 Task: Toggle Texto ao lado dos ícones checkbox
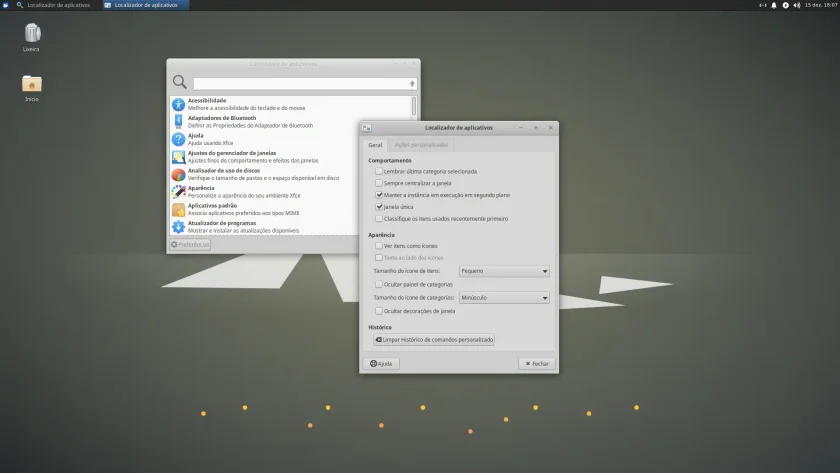(x=379, y=258)
